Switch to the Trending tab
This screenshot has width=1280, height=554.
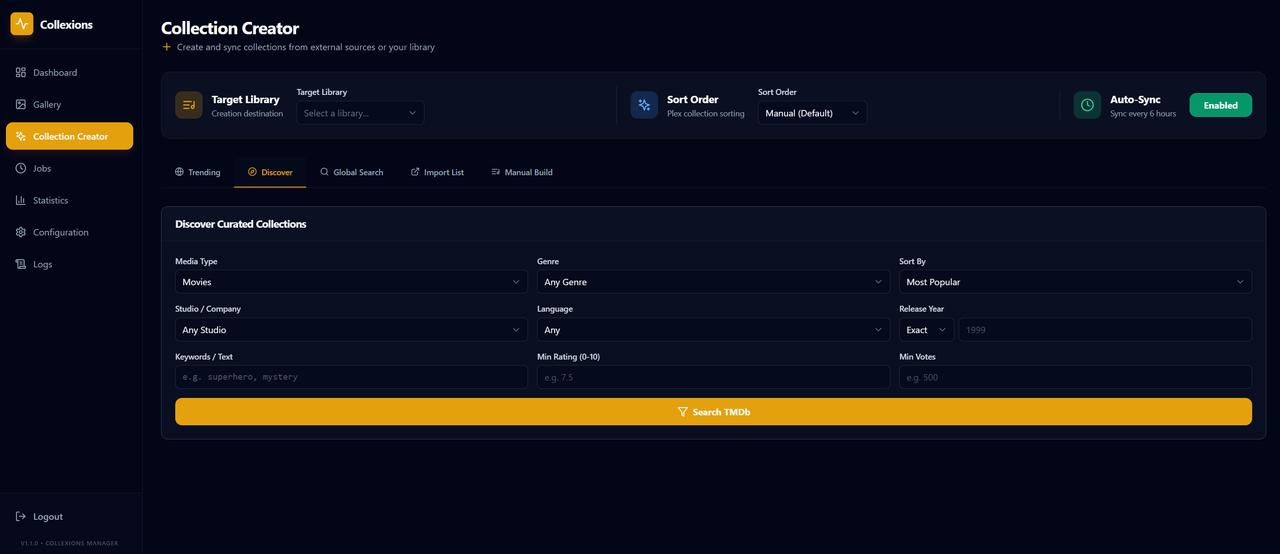[197, 172]
